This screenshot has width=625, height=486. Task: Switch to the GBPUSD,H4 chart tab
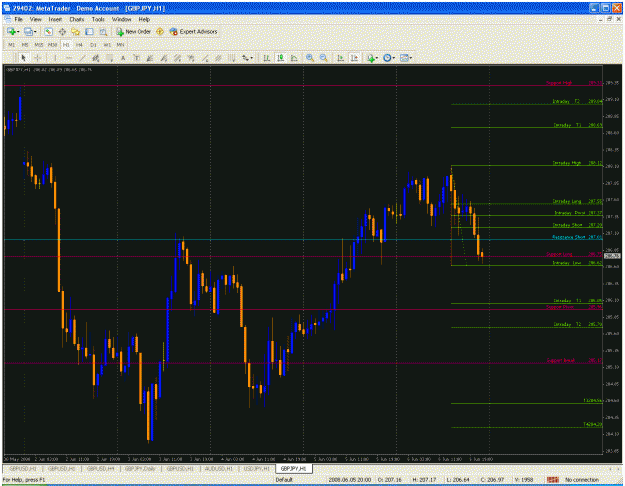point(100,469)
